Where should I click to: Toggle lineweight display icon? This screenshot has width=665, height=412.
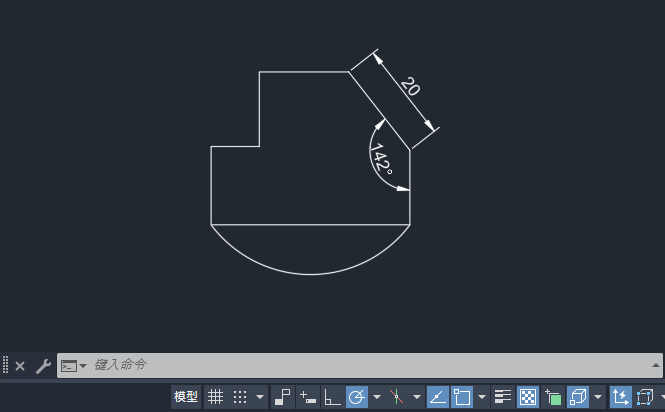[503, 397]
